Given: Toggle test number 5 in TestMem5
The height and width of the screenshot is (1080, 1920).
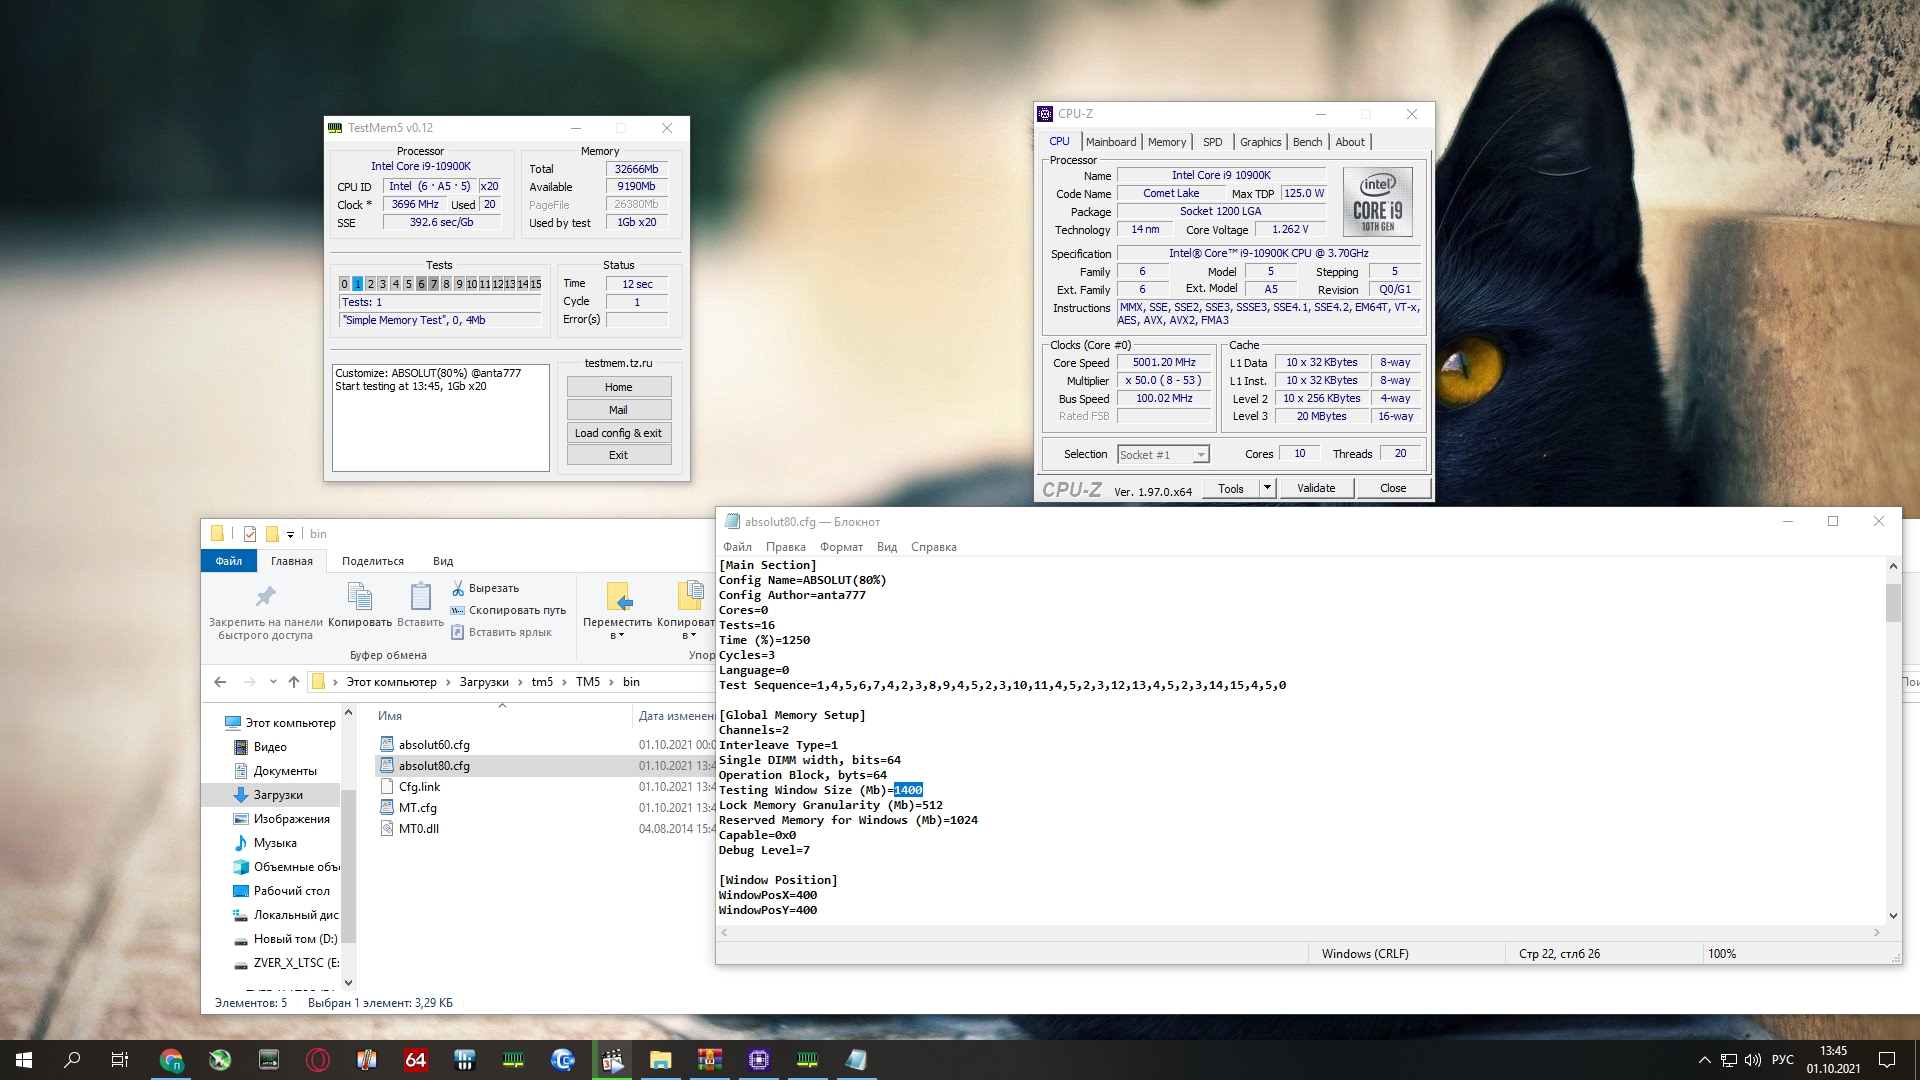Looking at the screenshot, I should [x=408, y=284].
